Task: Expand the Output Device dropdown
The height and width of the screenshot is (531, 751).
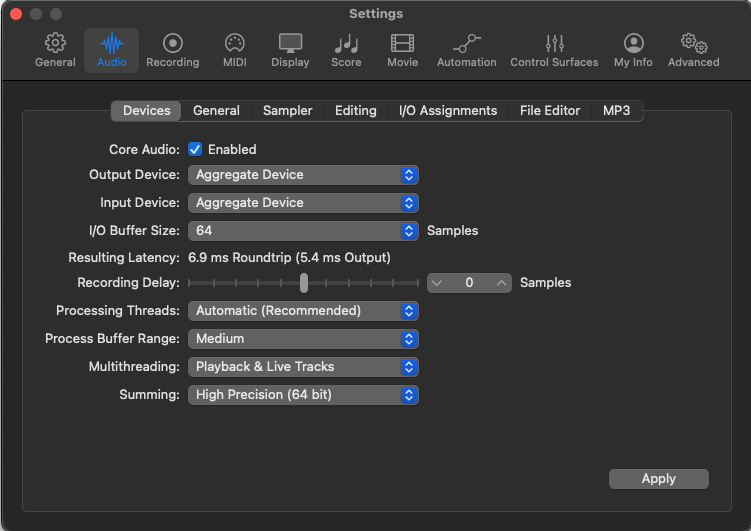Action: [x=303, y=175]
